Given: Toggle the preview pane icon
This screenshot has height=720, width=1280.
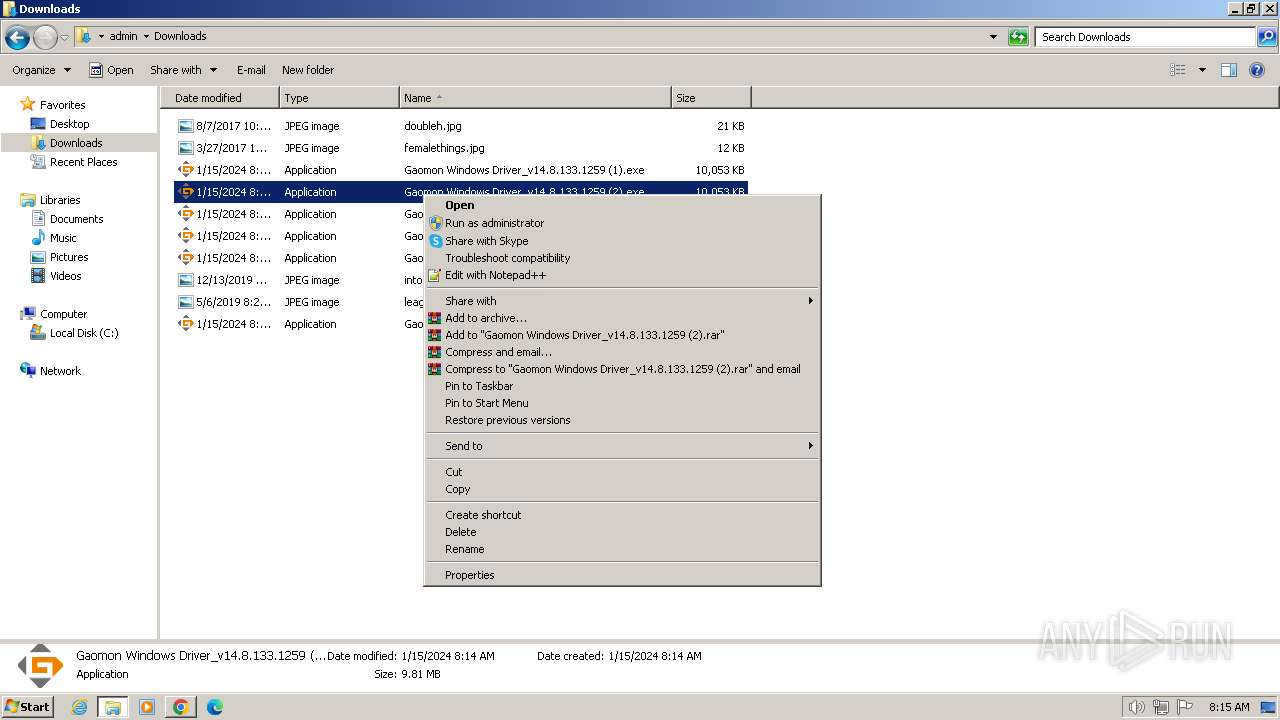Looking at the screenshot, I should [1229, 70].
